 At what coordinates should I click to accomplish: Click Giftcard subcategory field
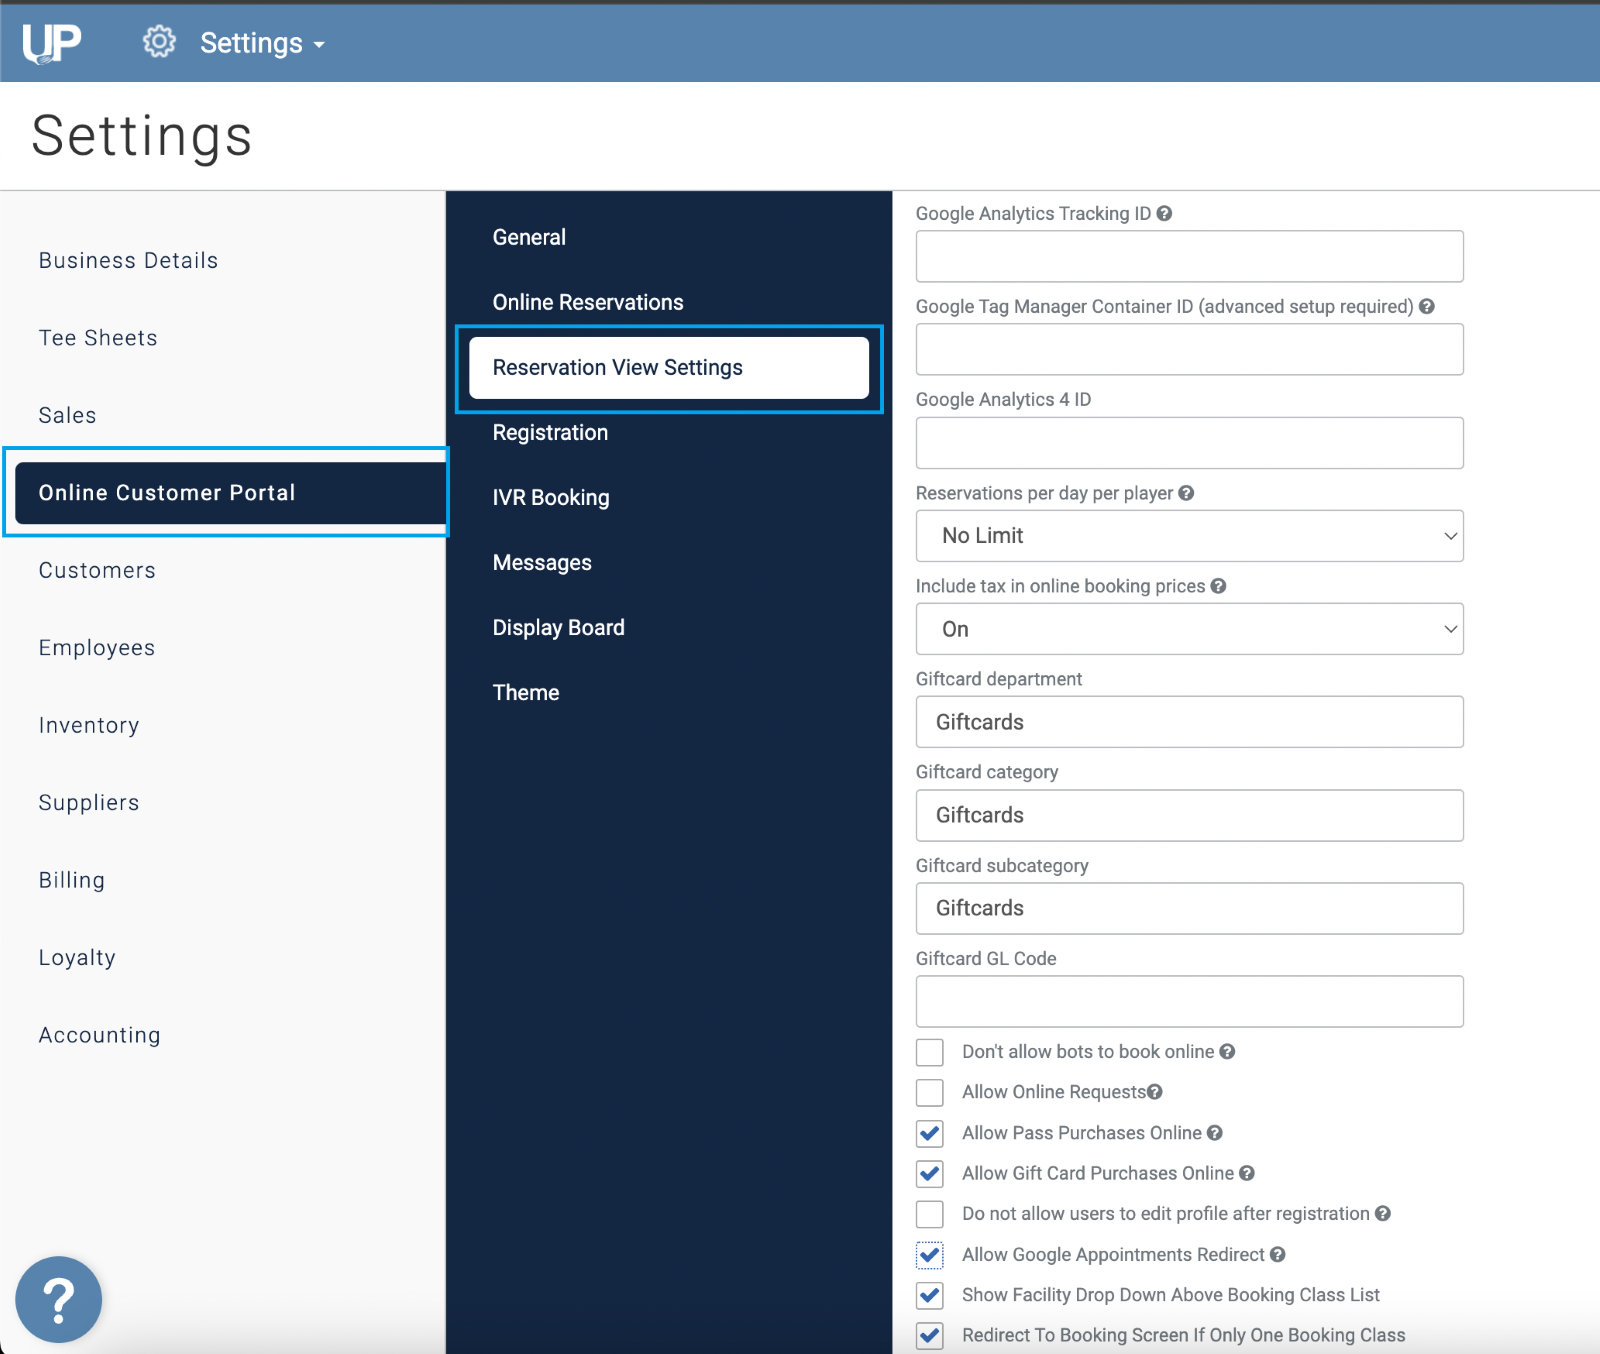(x=1190, y=908)
